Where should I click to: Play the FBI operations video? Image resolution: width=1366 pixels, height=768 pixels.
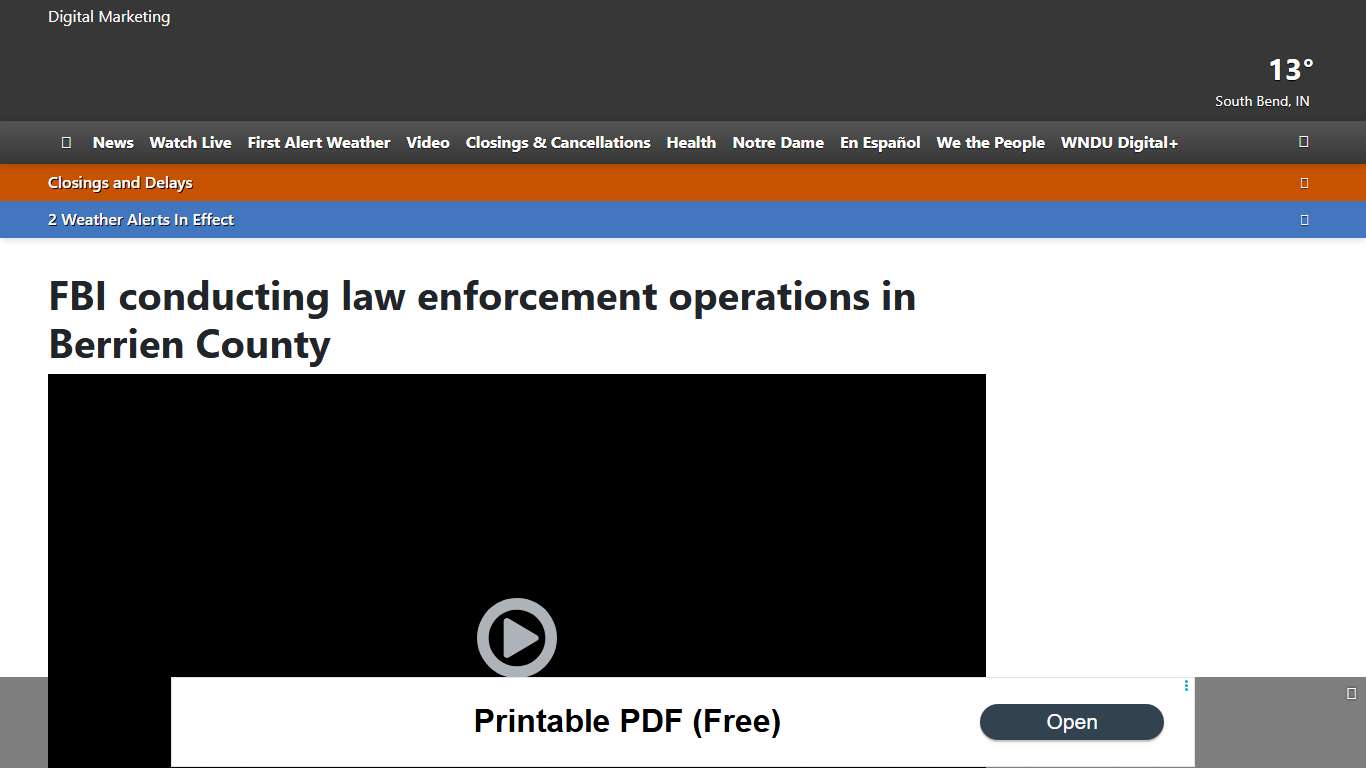pos(517,637)
